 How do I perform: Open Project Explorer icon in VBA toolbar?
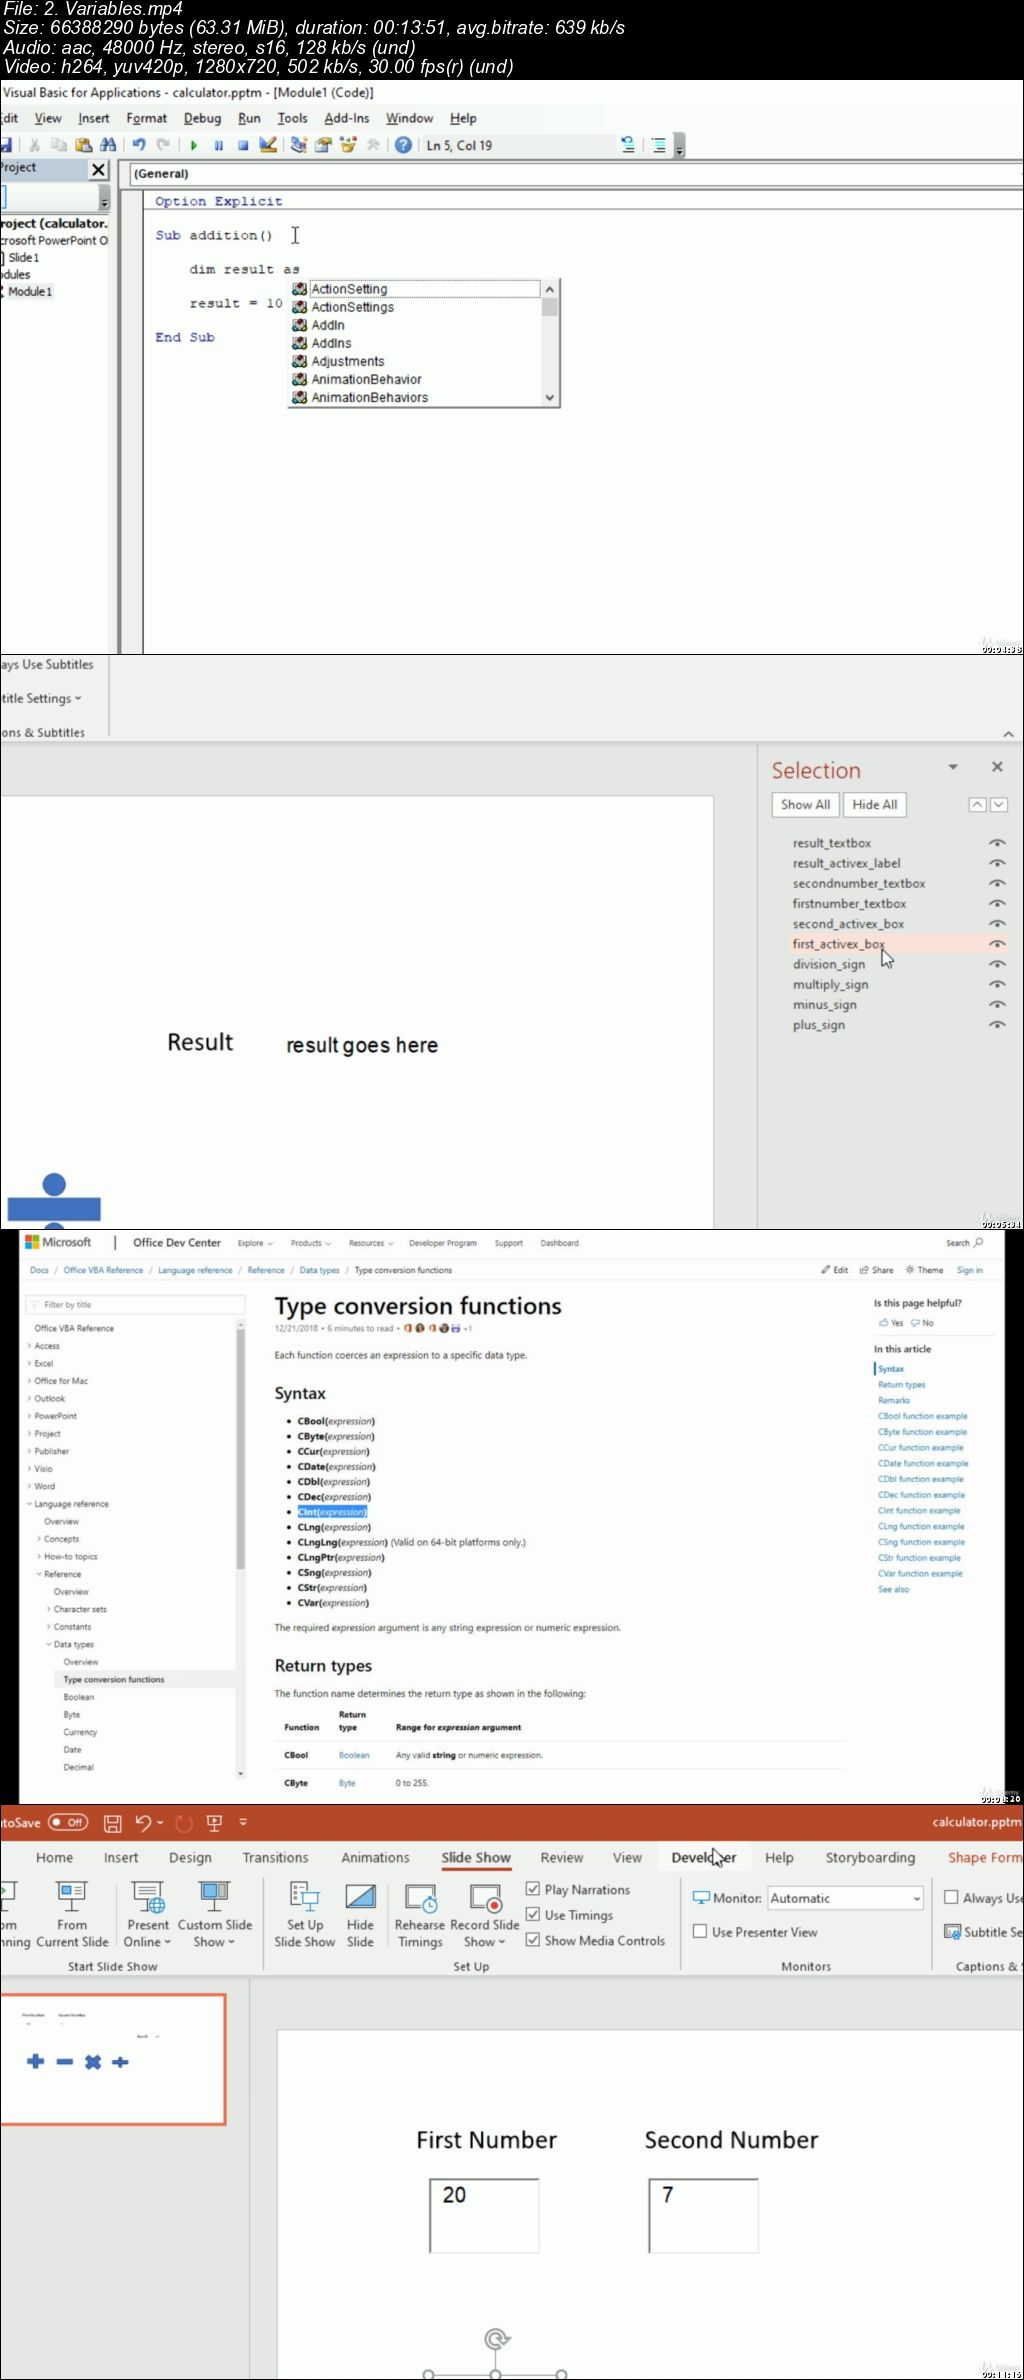(x=298, y=145)
